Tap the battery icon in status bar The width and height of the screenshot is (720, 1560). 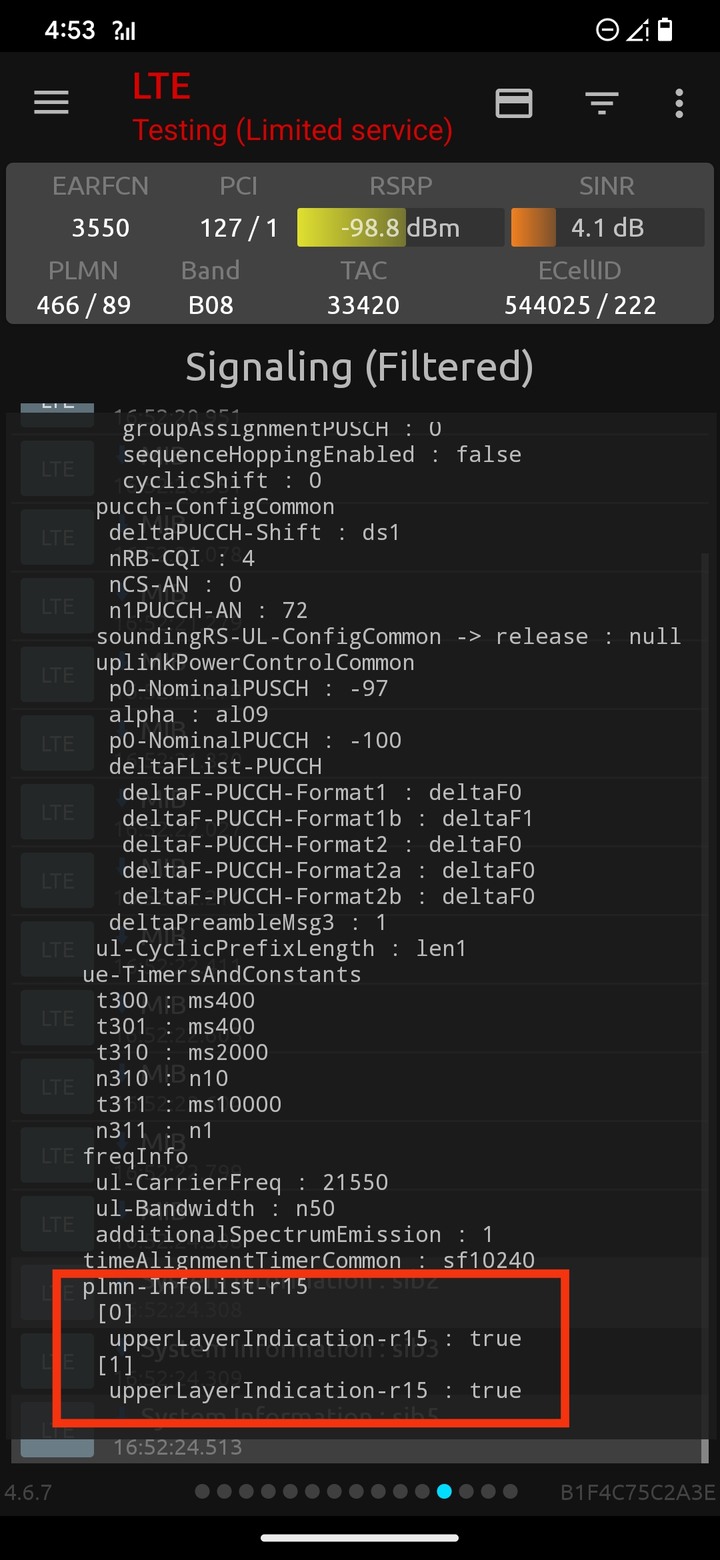[665, 30]
